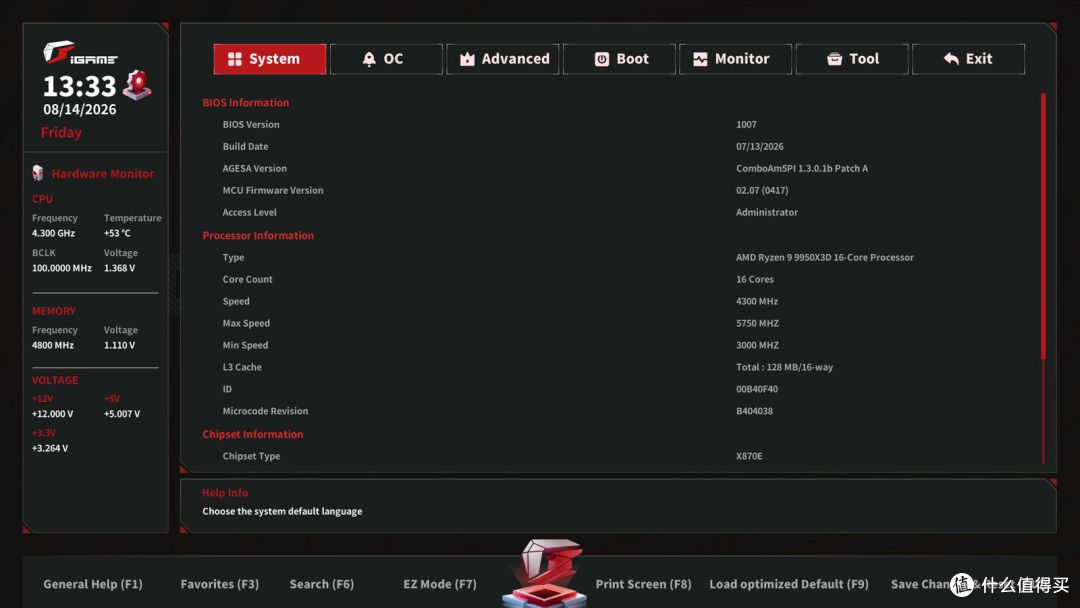The width and height of the screenshot is (1080, 608).
Task: Switch to EZ Mode (F7)
Action: coord(440,584)
